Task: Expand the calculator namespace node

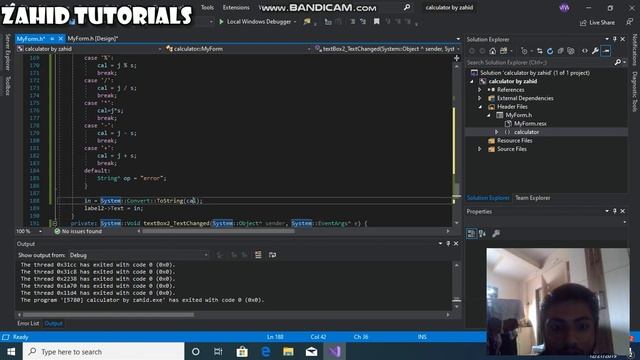Action: pyautogui.click(x=497, y=132)
